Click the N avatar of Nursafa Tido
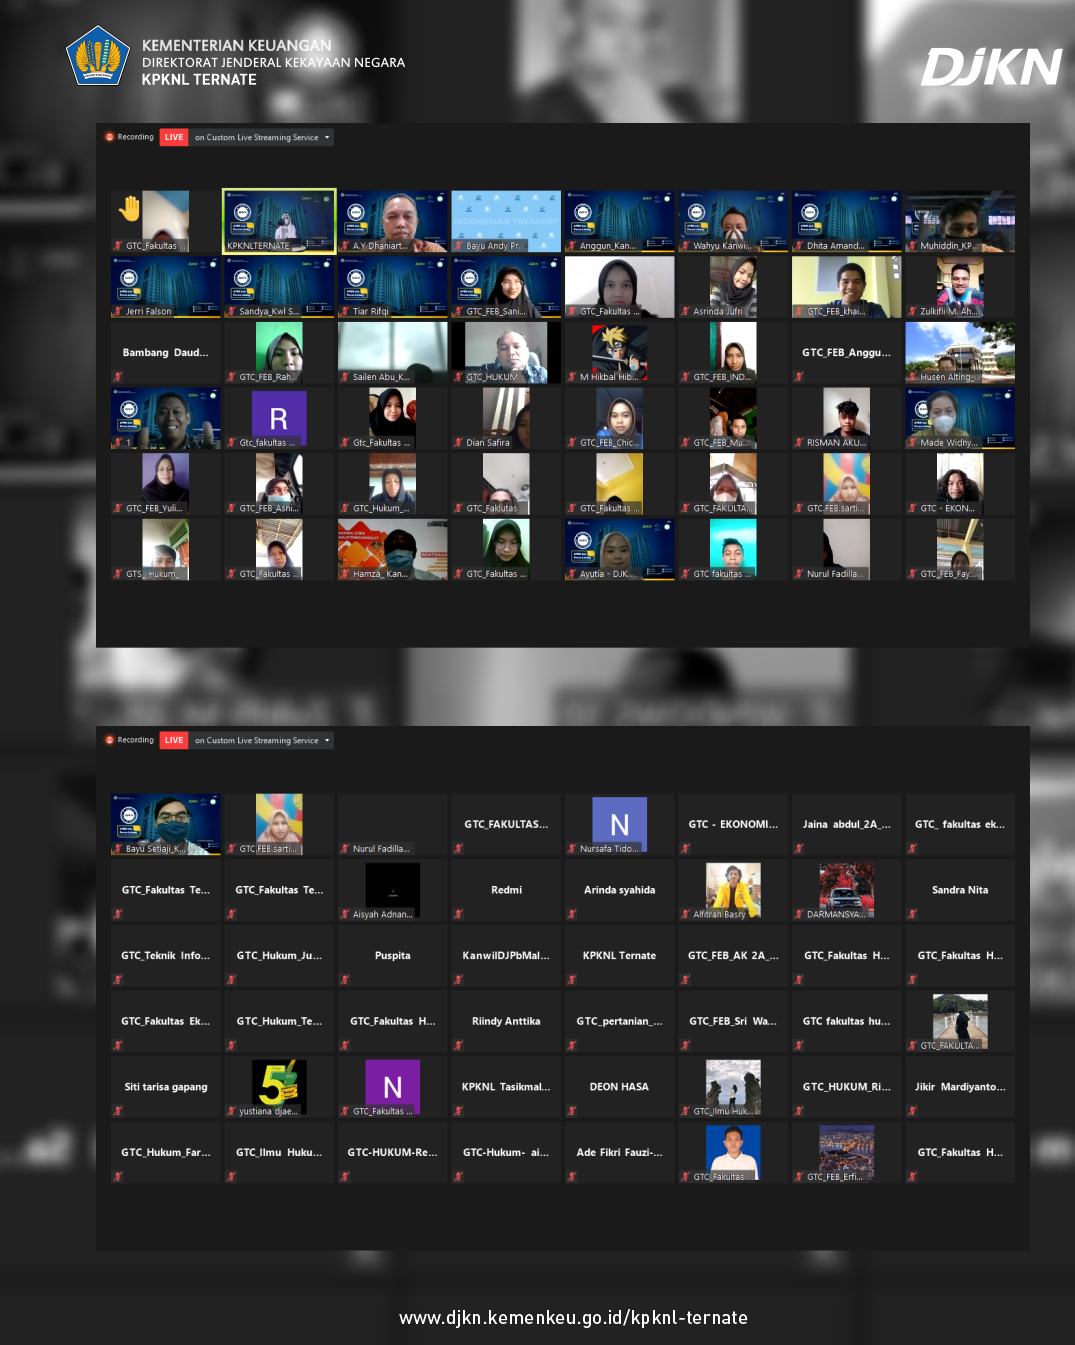Image resolution: width=1075 pixels, height=1345 pixels. (x=619, y=824)
